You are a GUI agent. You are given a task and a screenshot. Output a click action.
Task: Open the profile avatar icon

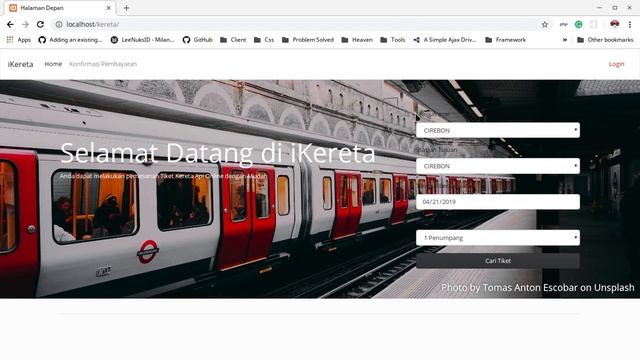tap(614, 24)
